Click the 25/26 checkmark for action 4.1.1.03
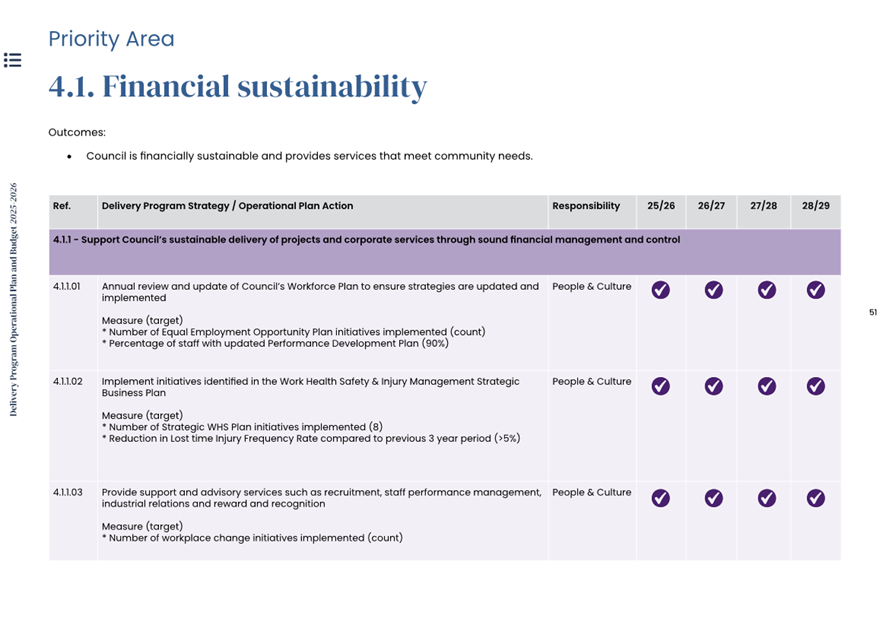The image size is (889, 628). point(661,497)
